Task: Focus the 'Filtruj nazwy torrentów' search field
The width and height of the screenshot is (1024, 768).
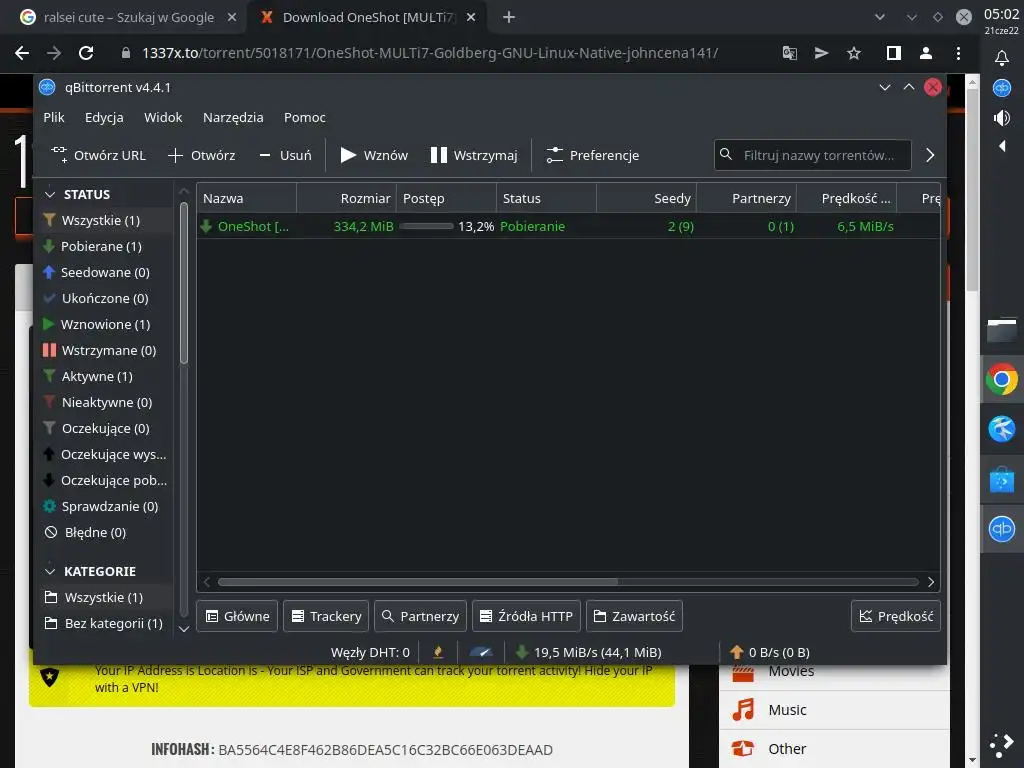Action: coord(812,155)
